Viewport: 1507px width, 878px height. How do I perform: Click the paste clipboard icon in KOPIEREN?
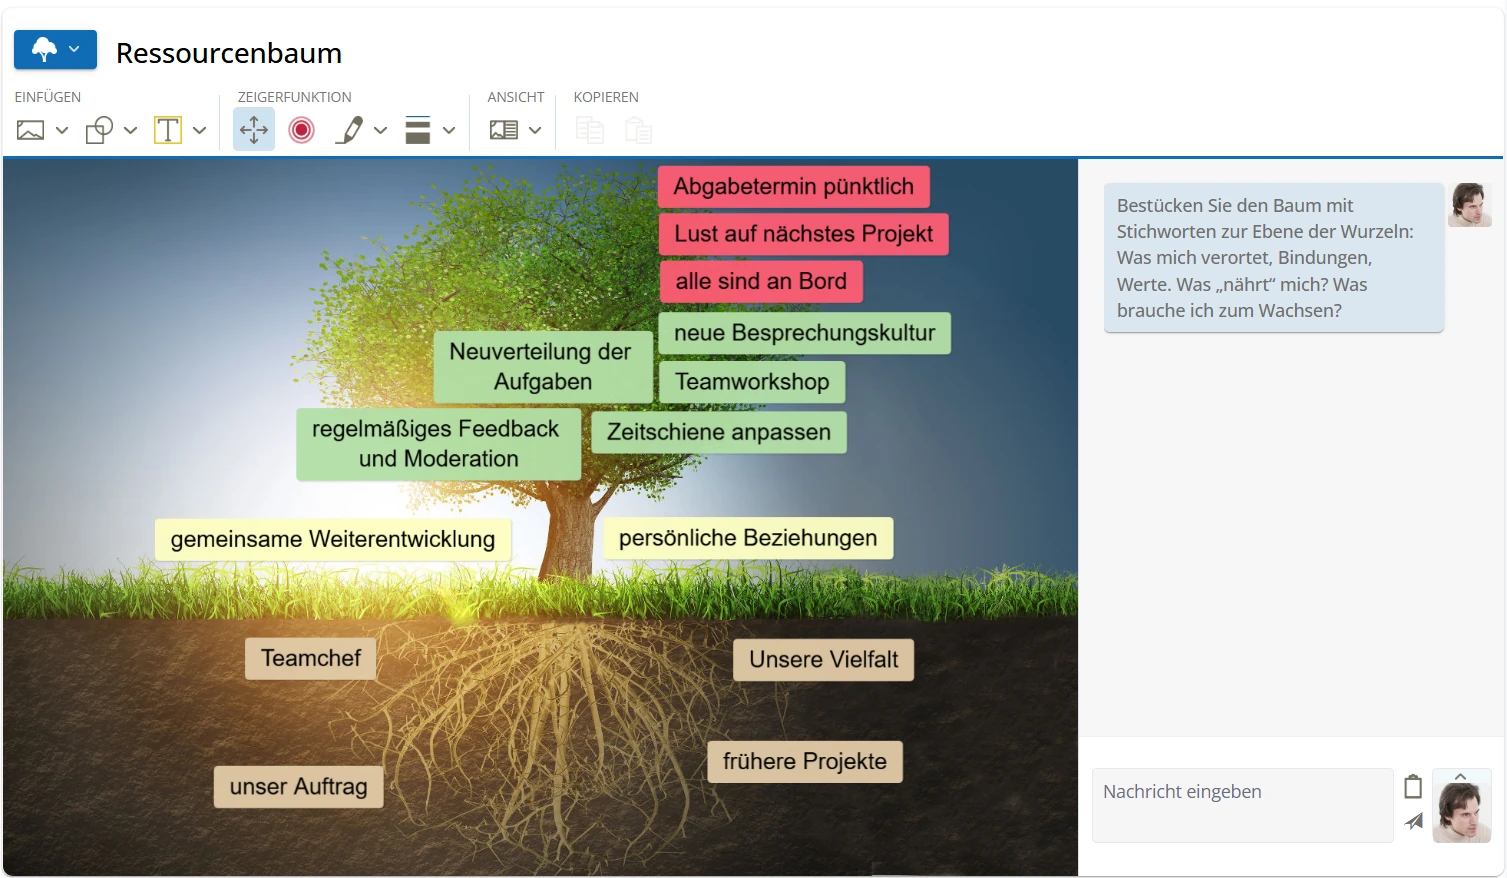[x=638, y=129]
